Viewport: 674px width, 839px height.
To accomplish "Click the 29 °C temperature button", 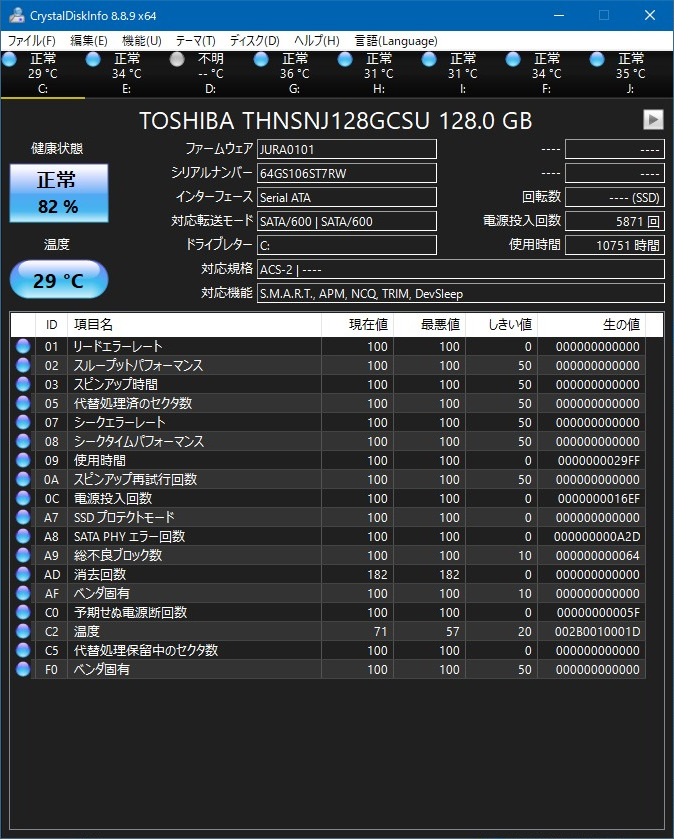I will (x=58, y=280).
